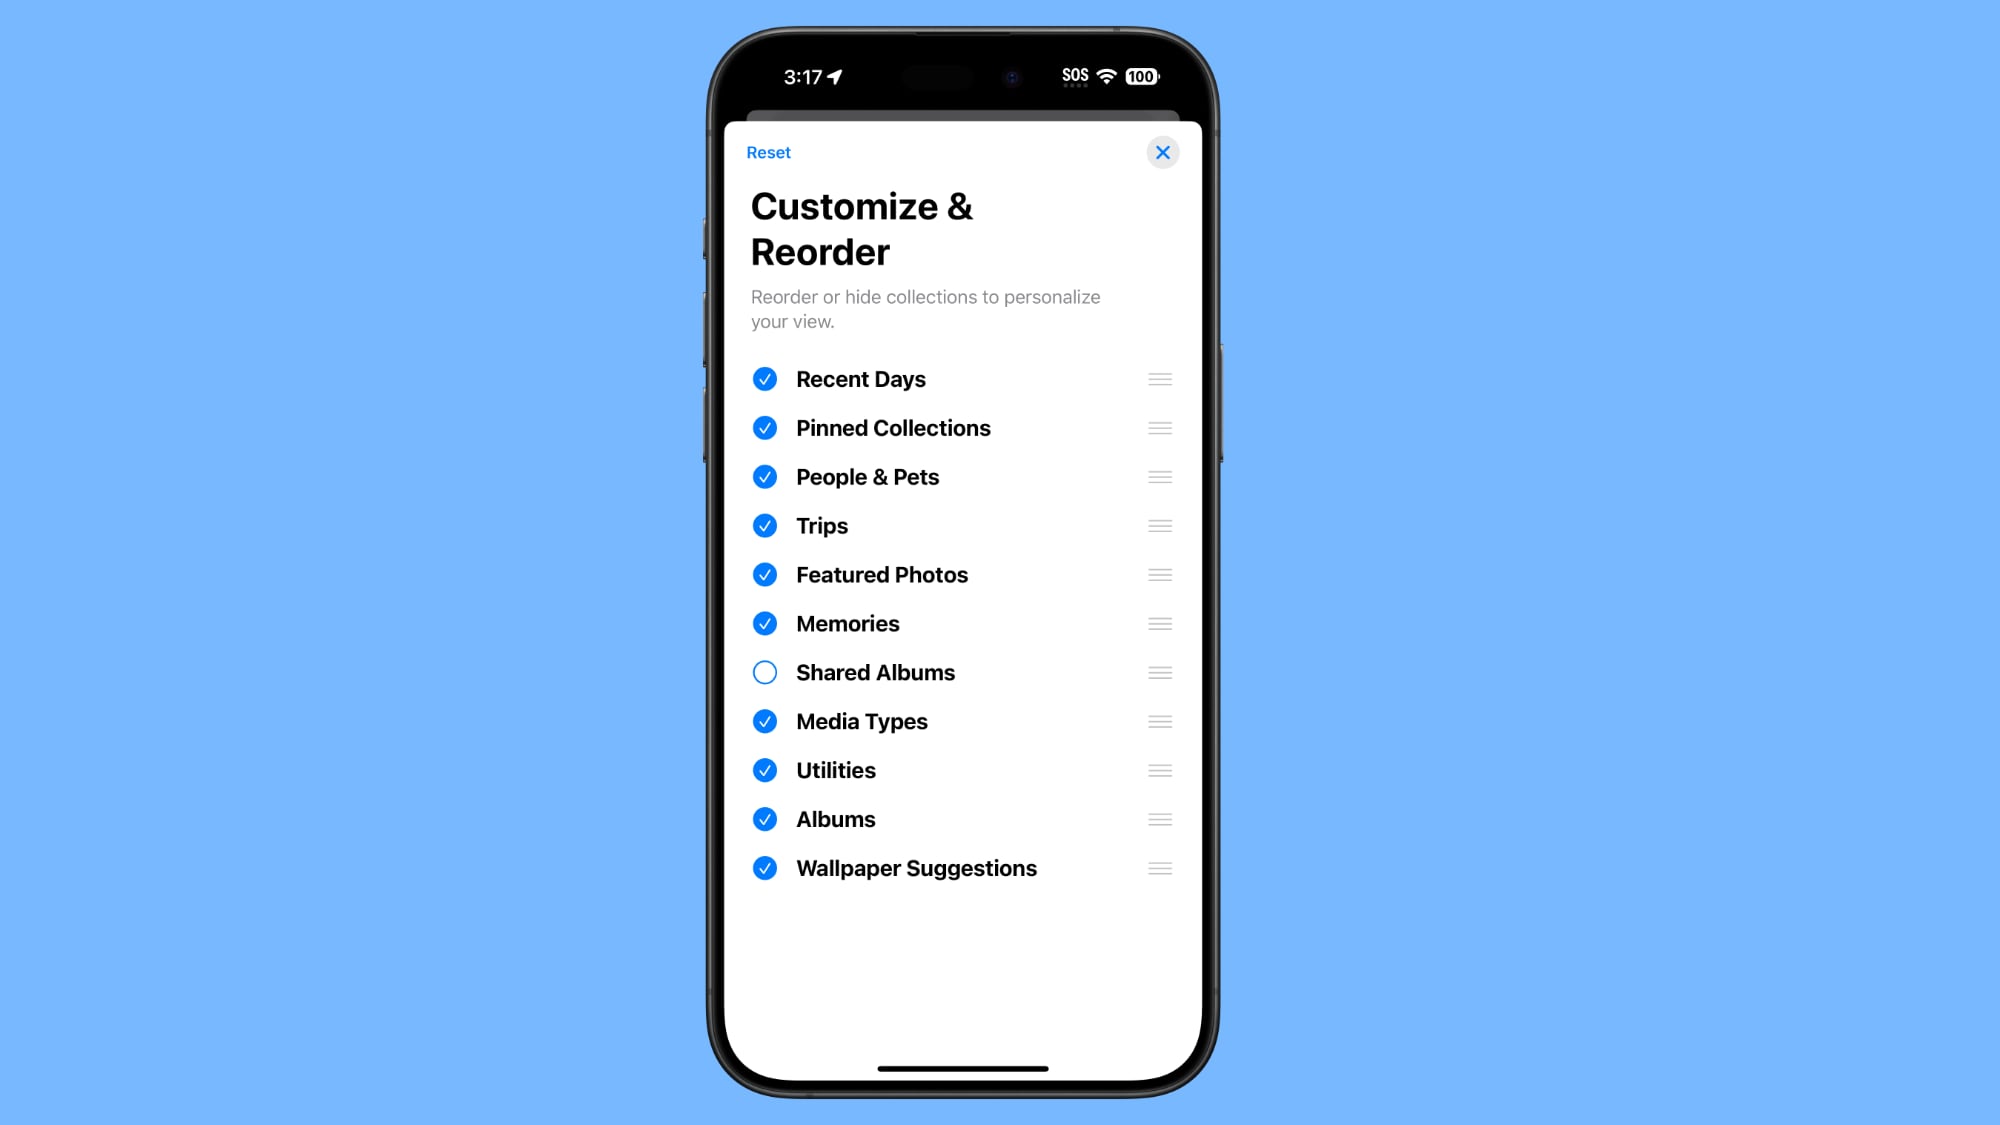2000x1125 pixels.
Task: Click Reset to restore default settings
Action: pyautogui.click(x=769, y=152)
